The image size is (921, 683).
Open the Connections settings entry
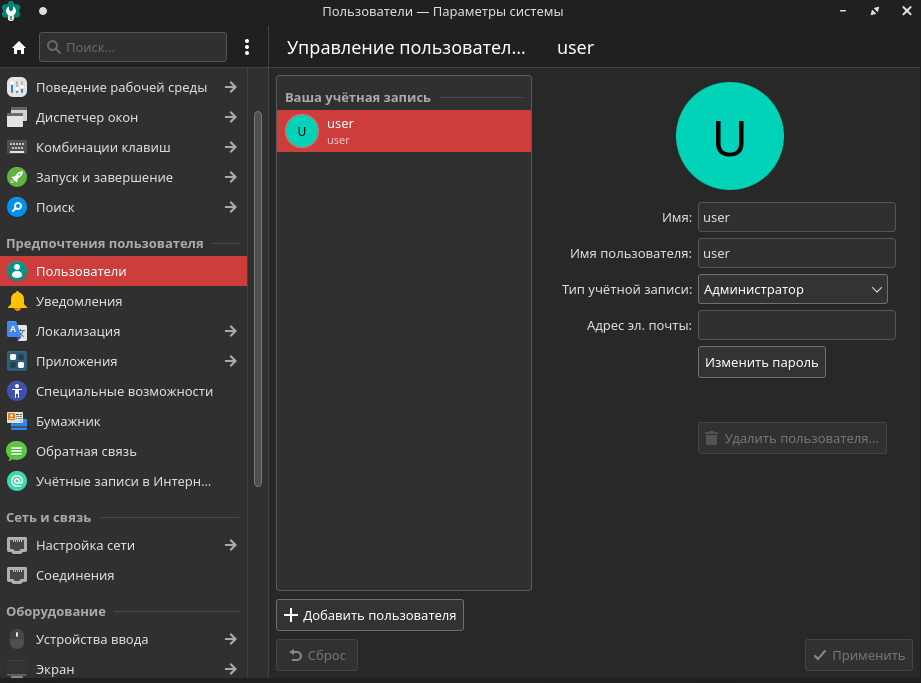[75, 575]
